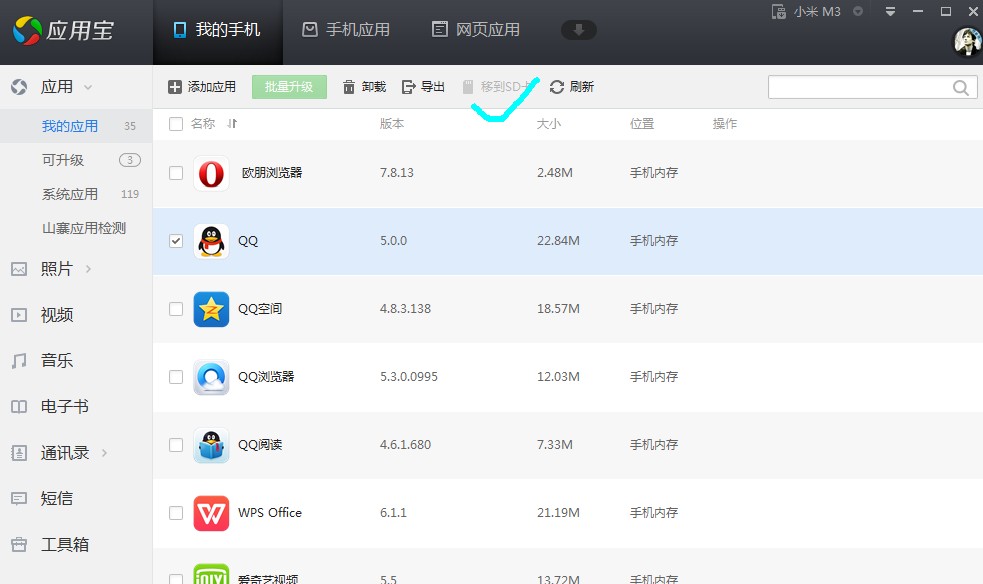
Task: Toggle the select-all checkbox beside 名称
Action: point(176,124)
